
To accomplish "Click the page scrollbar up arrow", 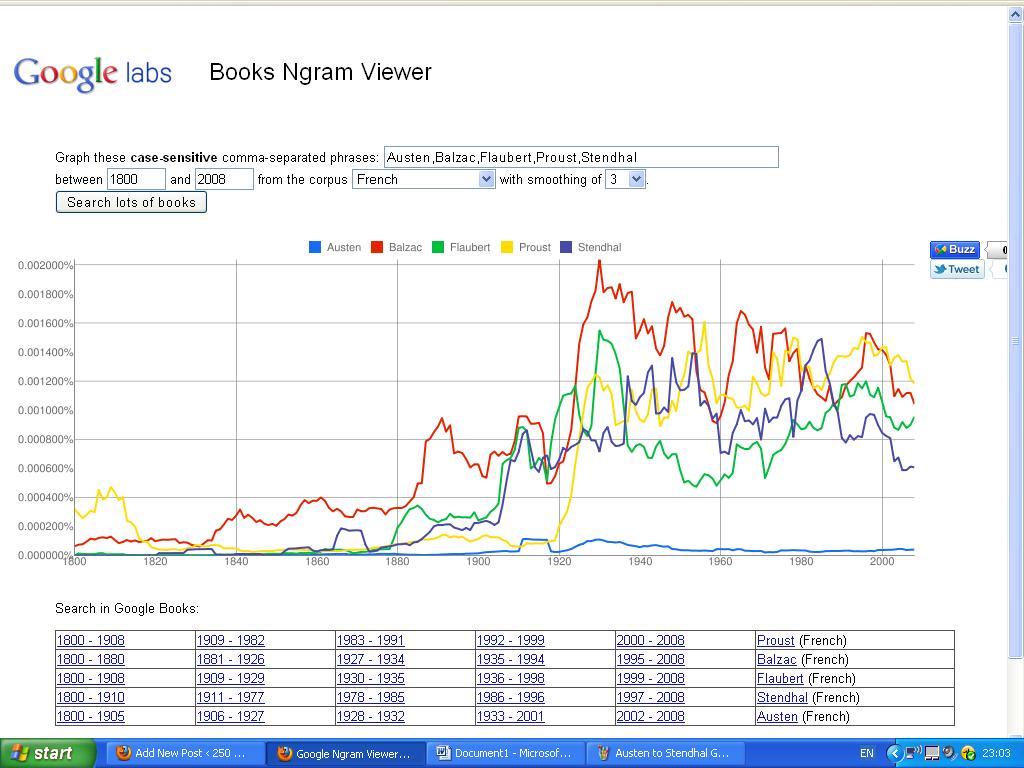I will pyautogui.click(x=1016, y=13).
